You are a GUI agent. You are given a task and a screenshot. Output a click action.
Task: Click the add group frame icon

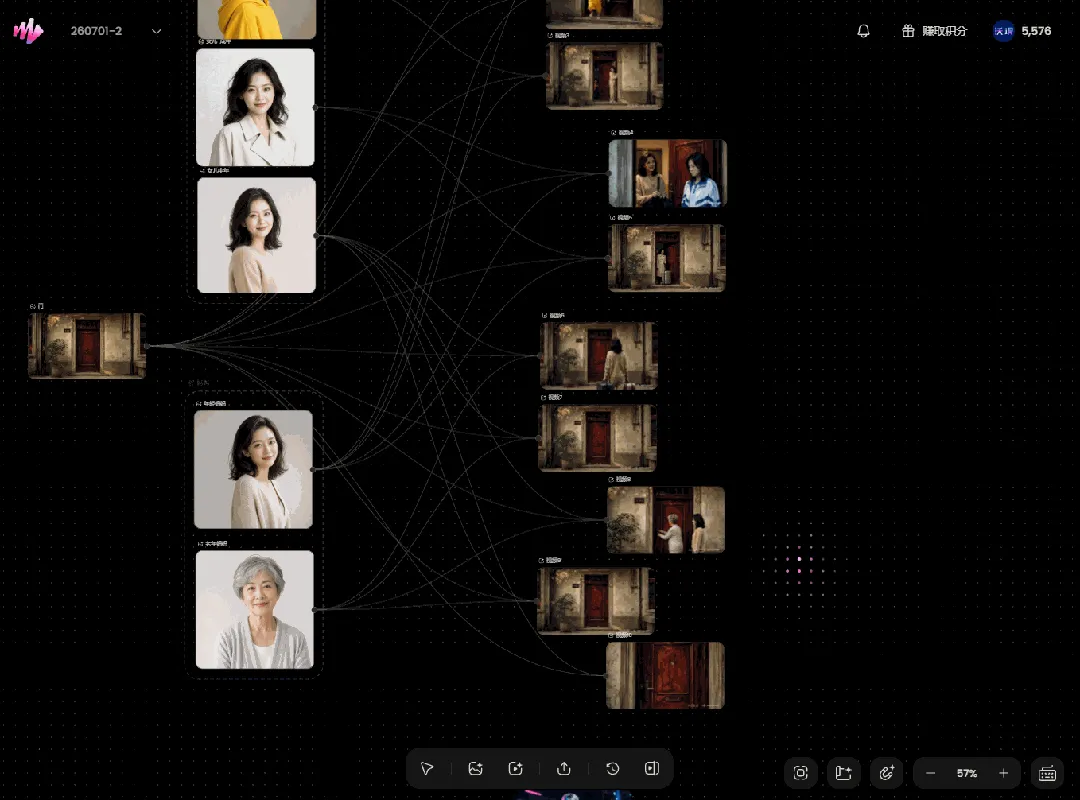pos(844,773)
